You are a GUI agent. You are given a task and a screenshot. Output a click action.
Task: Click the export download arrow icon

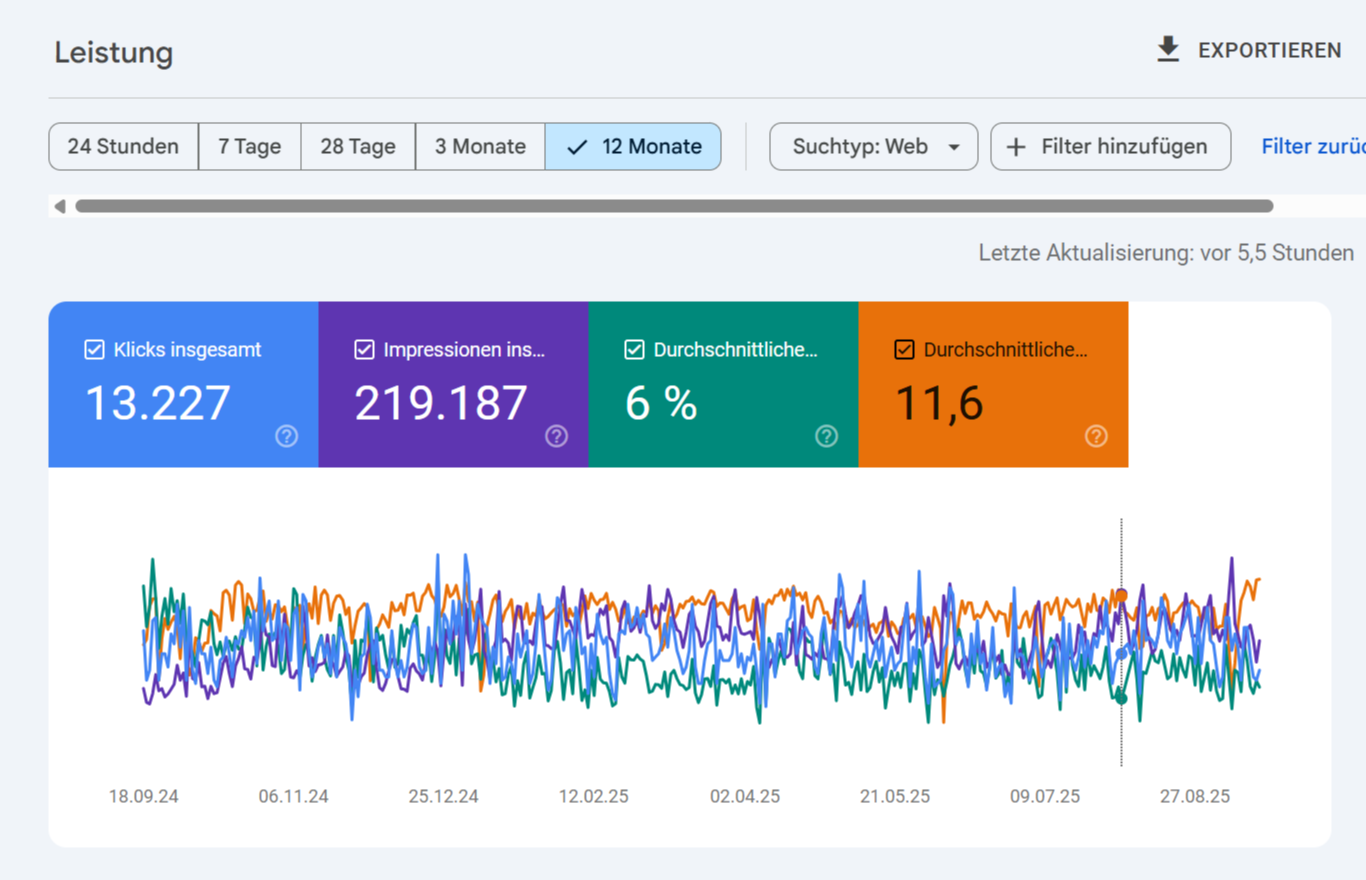1168,50
